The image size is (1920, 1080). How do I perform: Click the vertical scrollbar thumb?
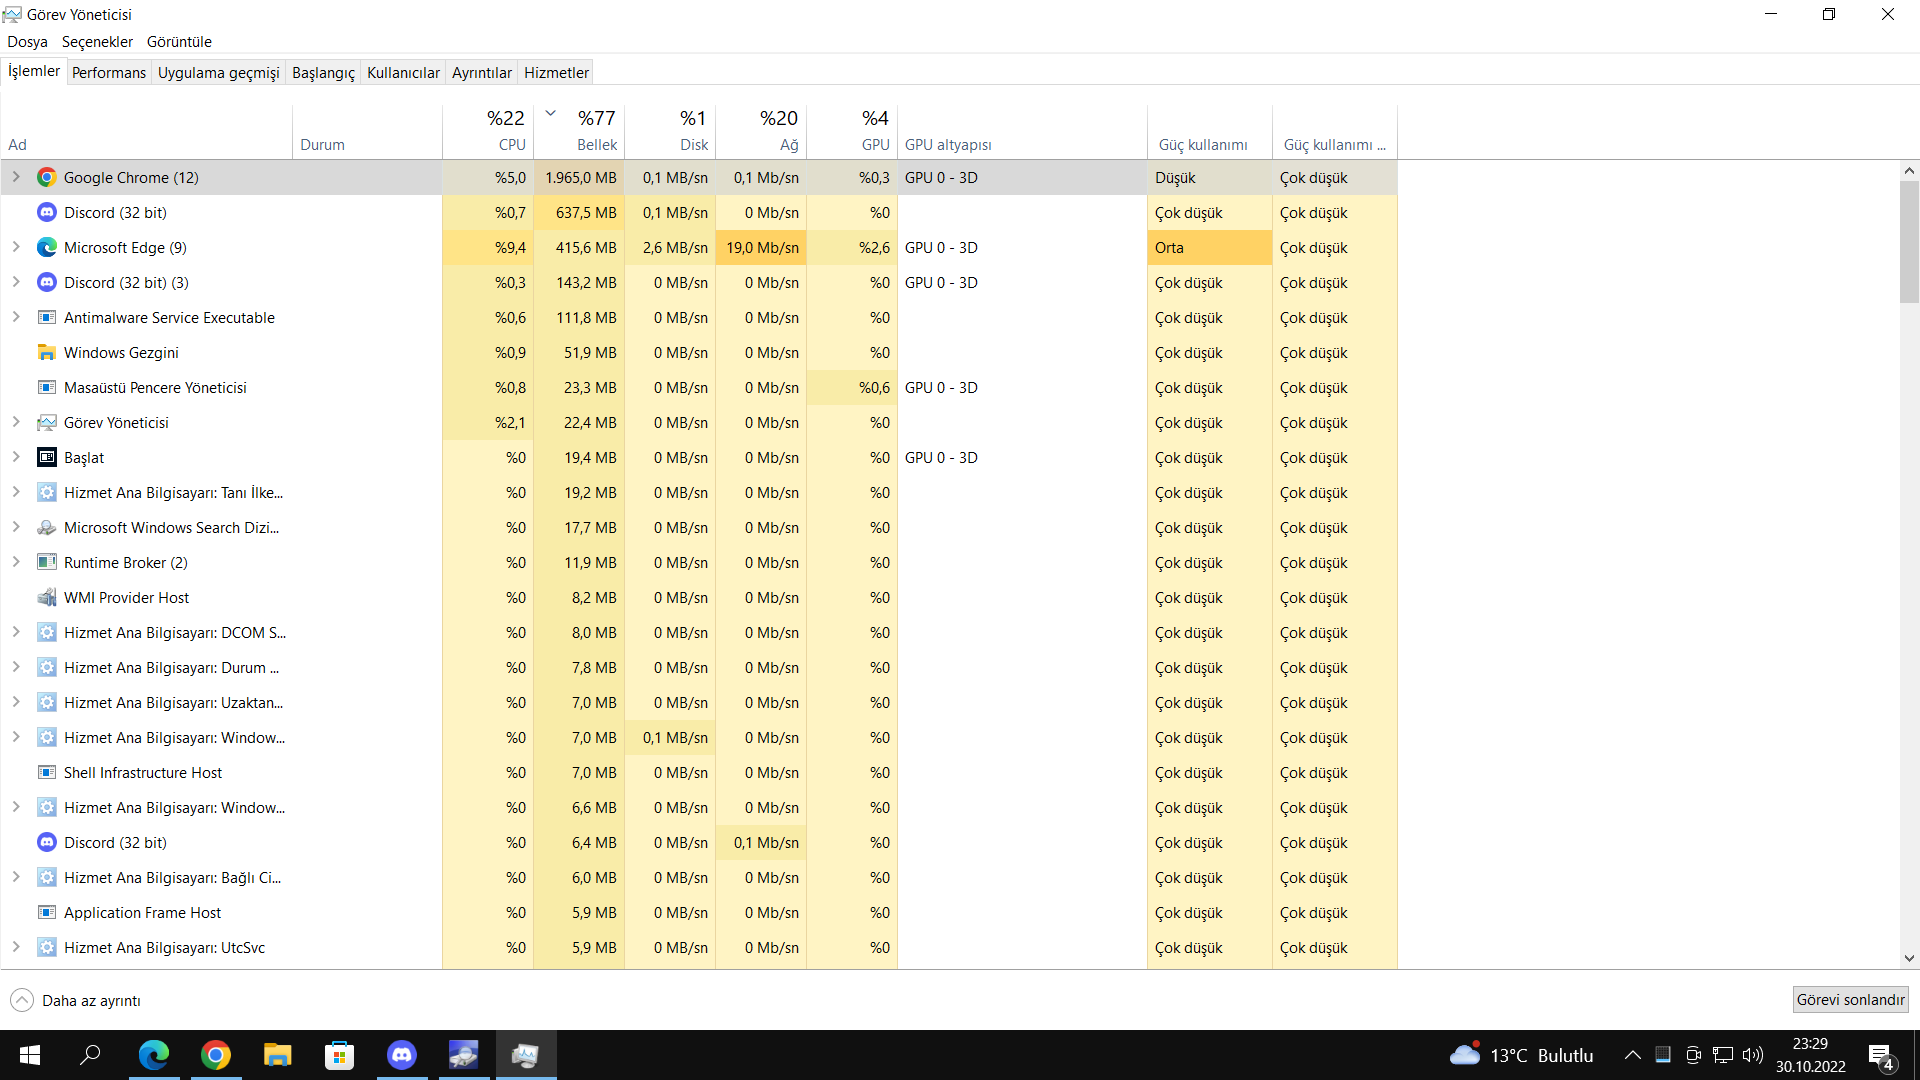(1909, 242)
